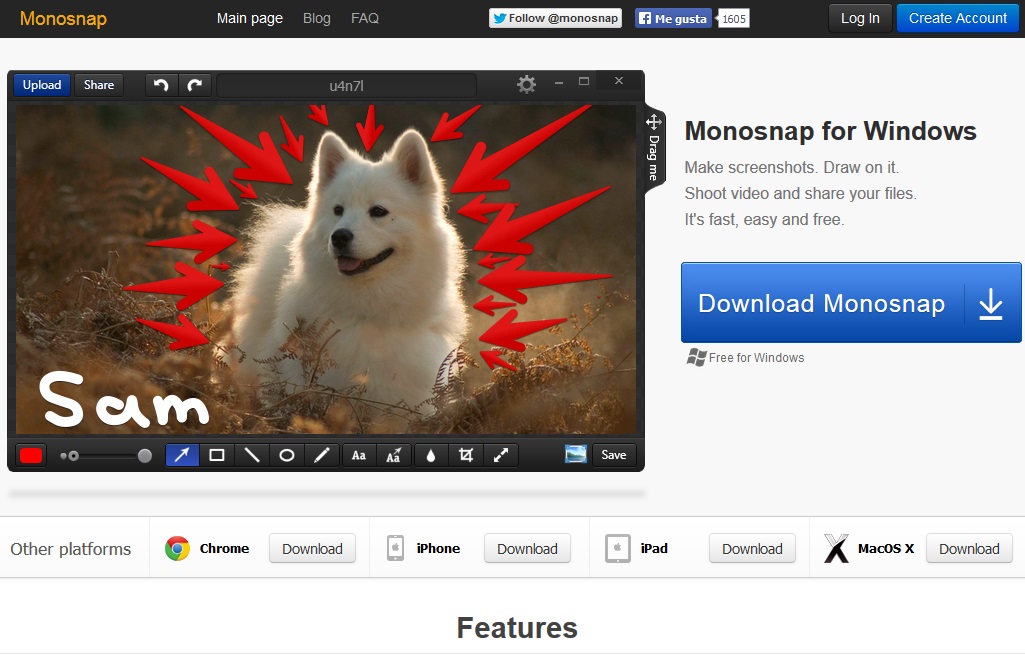The width and height of the screenshot is (1025, 670).
Task: Download Monosnap for Chrome
Action: click(x=312, y=549)
